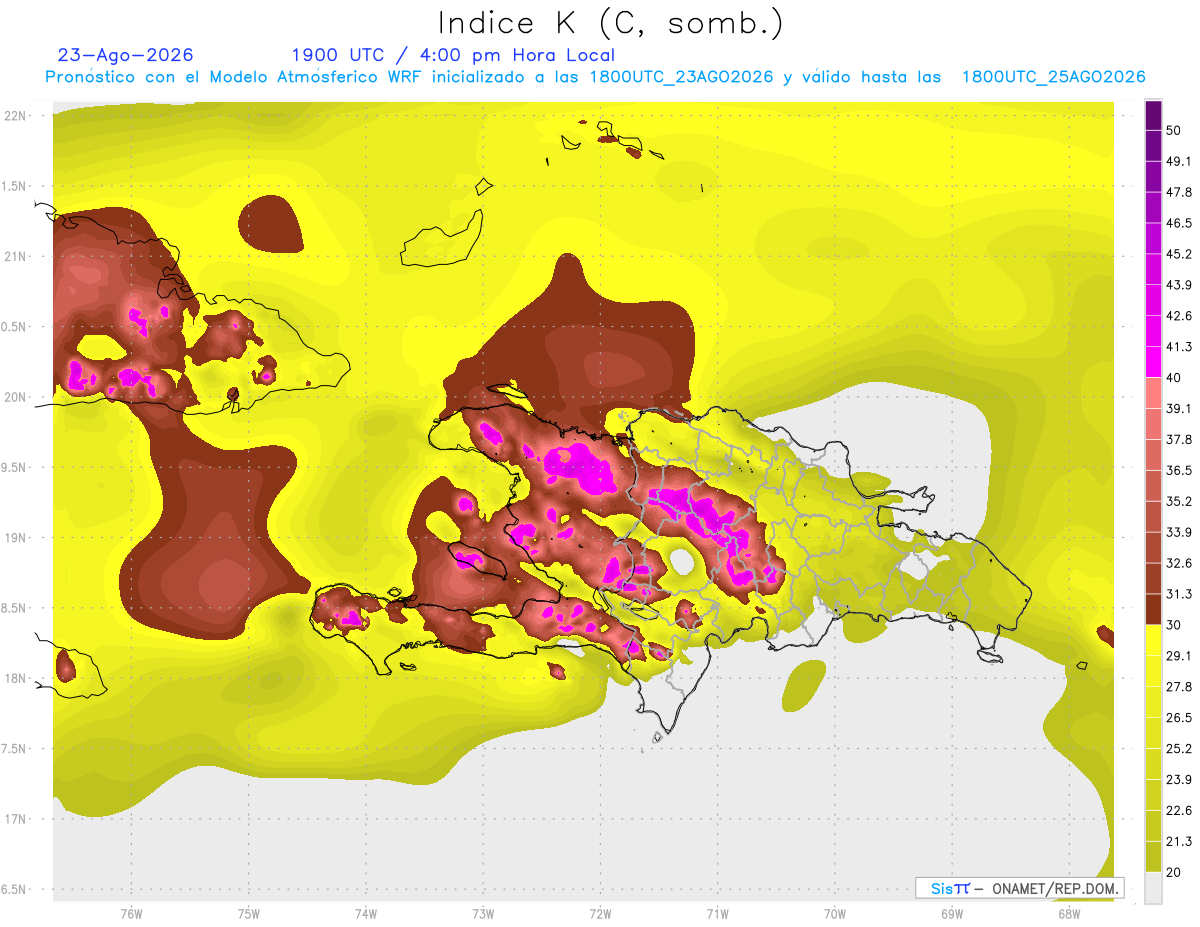Click the colorbar label '26.5'
Image resolution: width=1200 pixels, height=927 pixels.
(x=1179, y=718)
